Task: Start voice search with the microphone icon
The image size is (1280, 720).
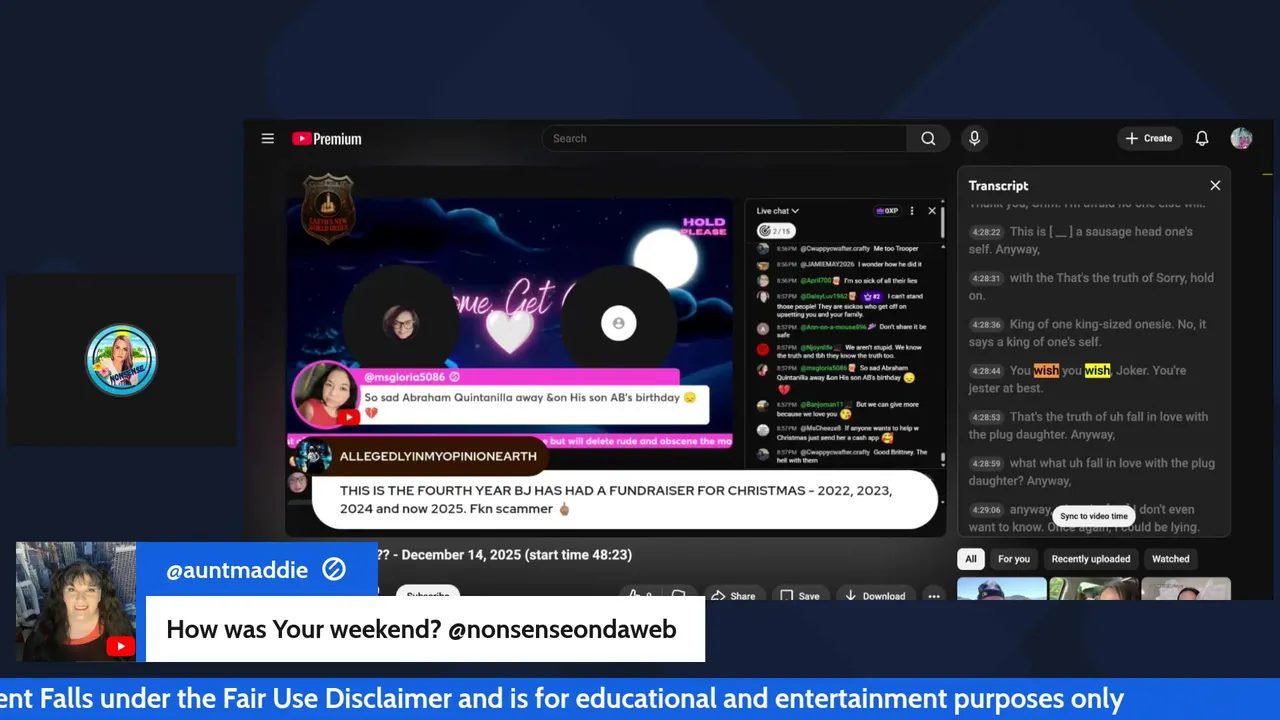Action: tap(974, 139)
